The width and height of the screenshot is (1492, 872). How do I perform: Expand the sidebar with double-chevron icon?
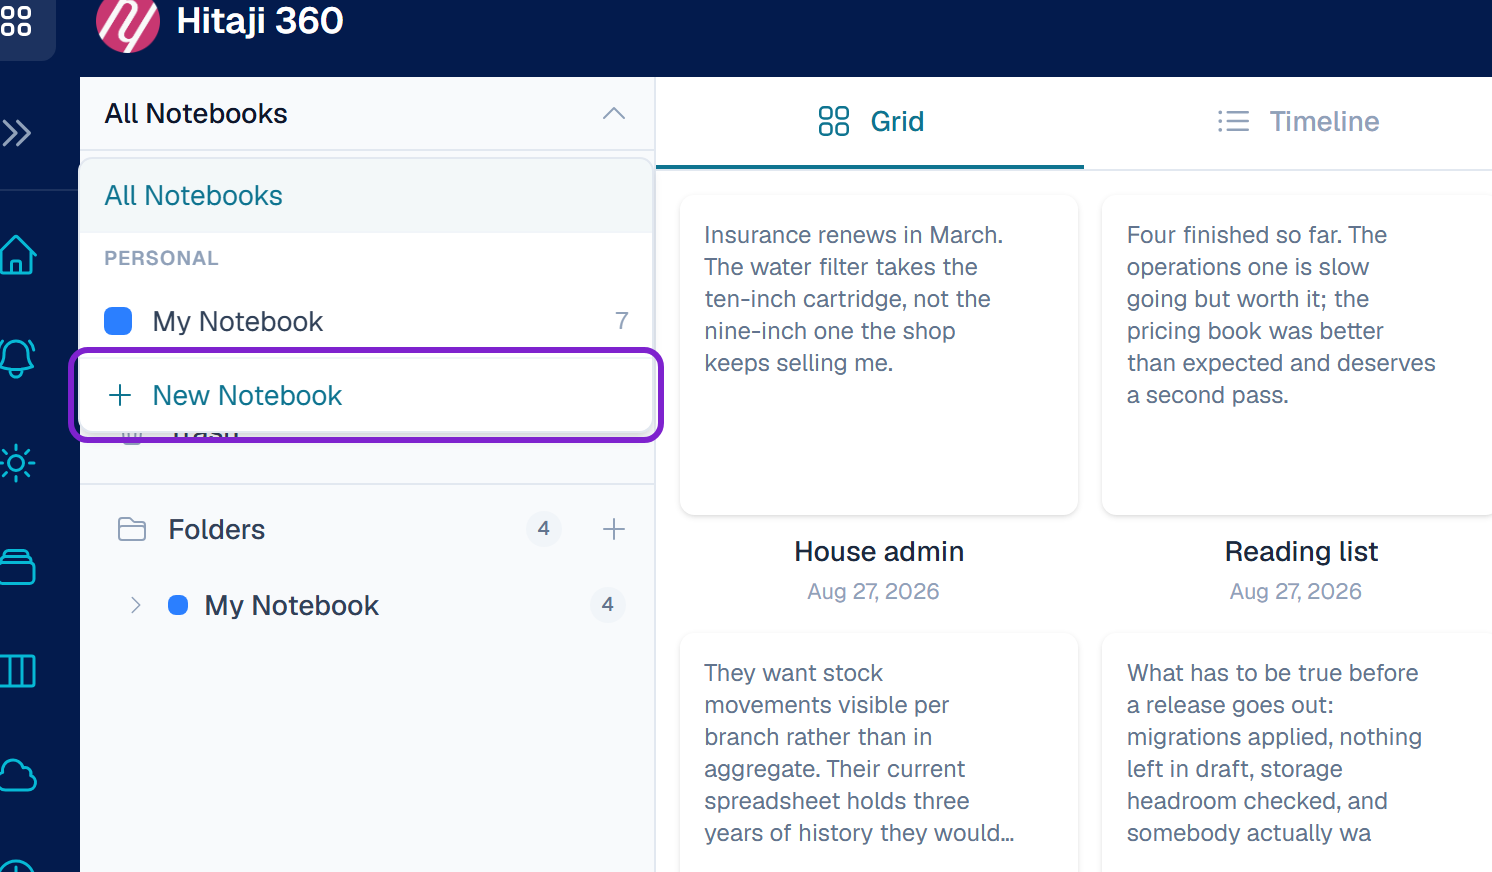pos(17,133)
